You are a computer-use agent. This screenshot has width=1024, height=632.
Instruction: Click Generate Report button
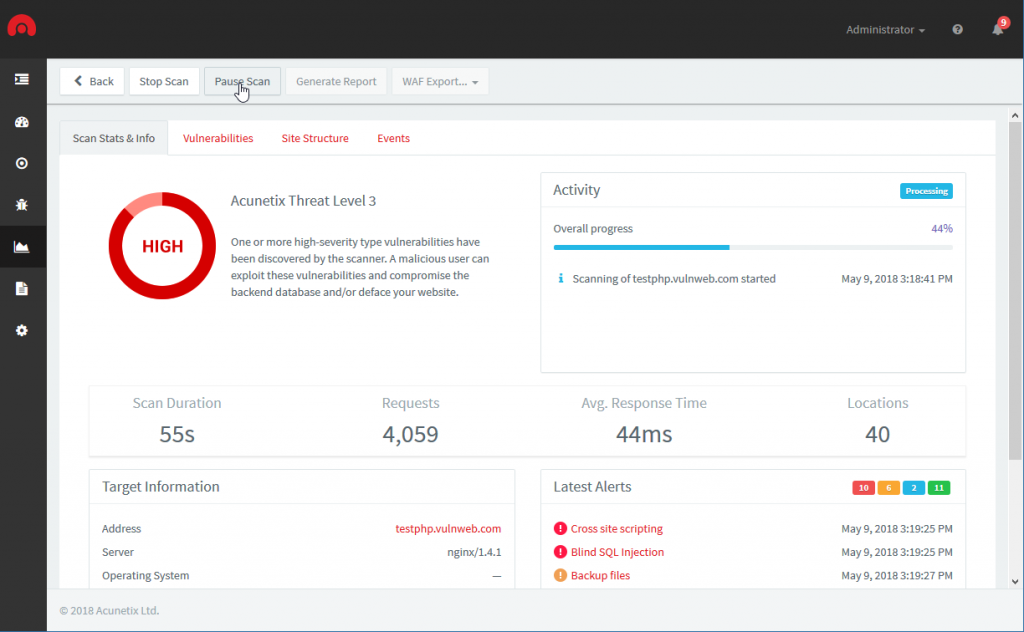(336, 82)
